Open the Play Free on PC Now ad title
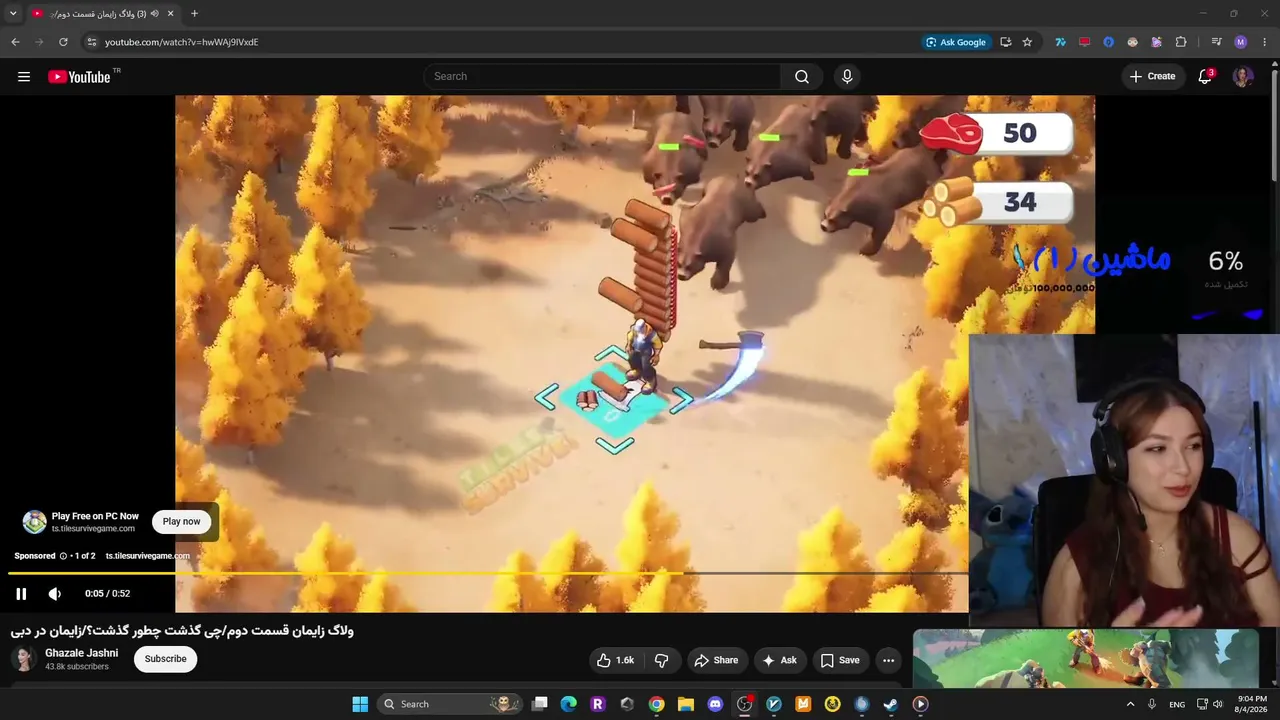This screenshot has height=720, width=1280. click(95, 516)
